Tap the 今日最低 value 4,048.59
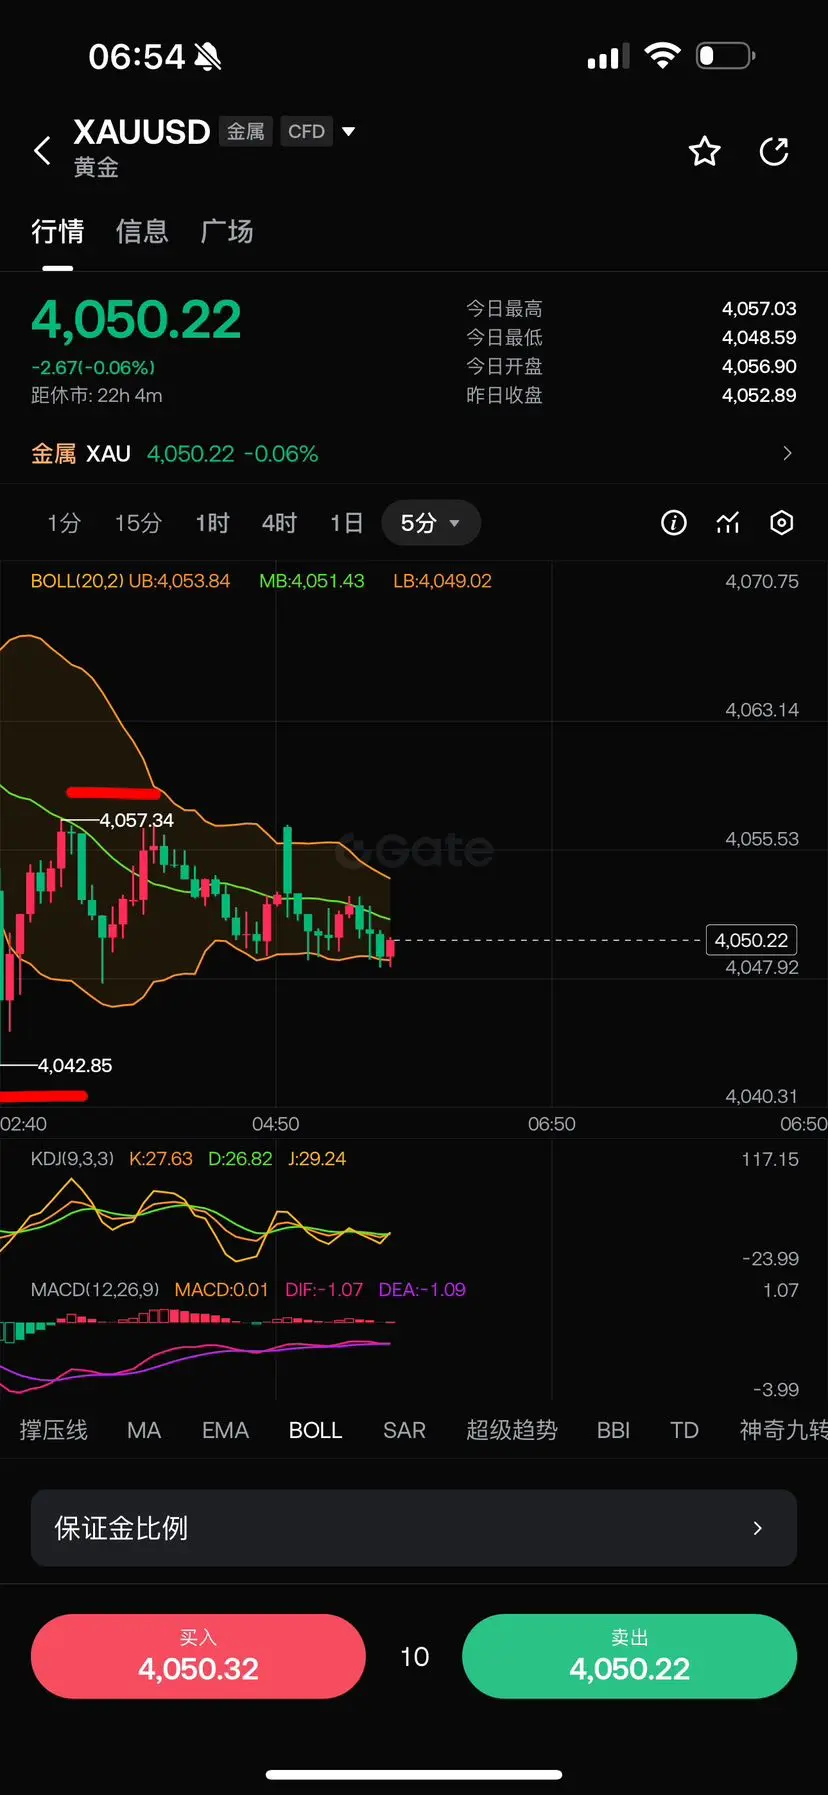Screen dimensions: 828x1795 759,338
